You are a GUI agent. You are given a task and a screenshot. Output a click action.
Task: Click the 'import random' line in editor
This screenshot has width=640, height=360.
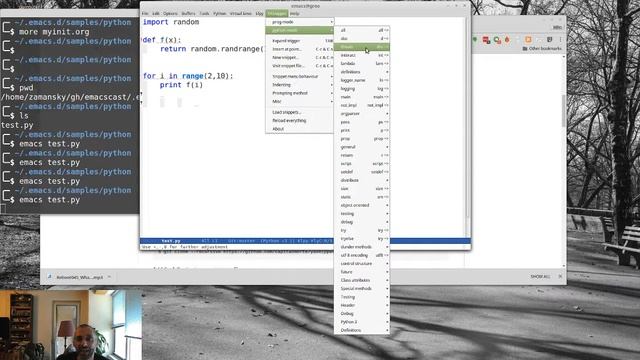(x=171, y=22)
